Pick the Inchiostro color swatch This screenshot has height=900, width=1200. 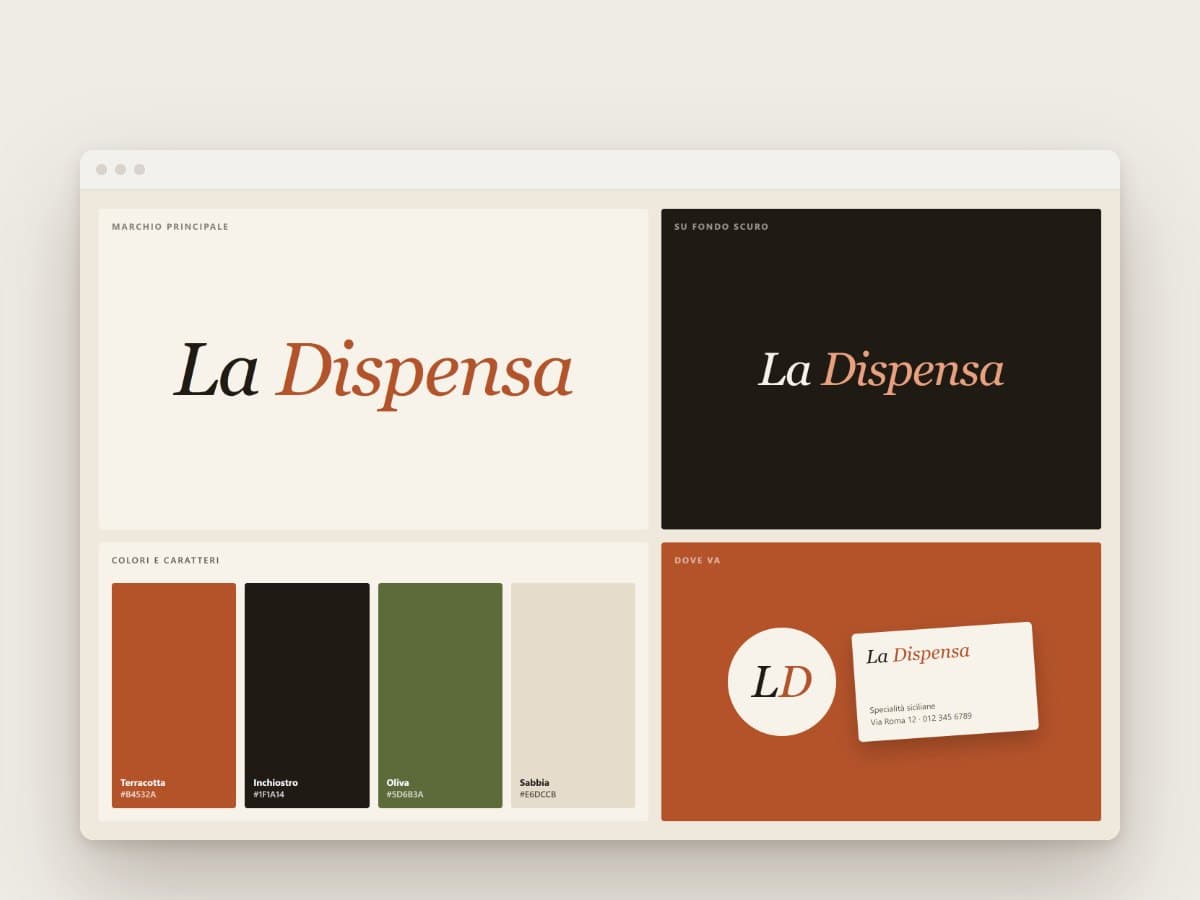pyautogui.click(x=307, y=695)
